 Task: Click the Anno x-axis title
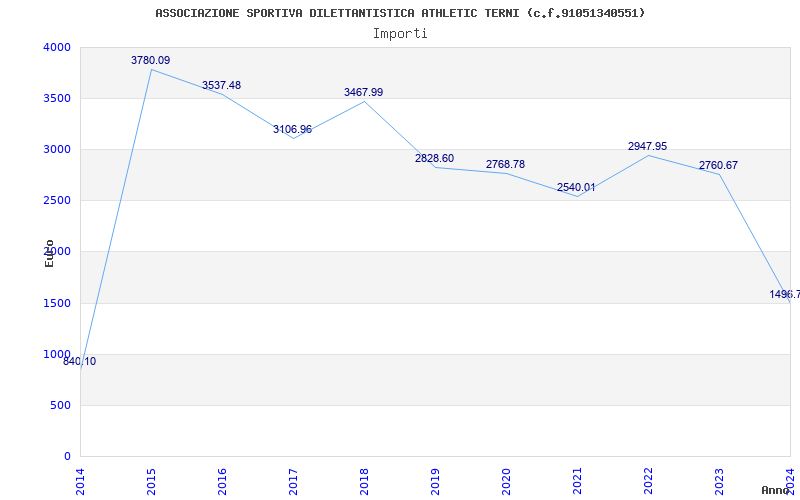pyautogui.click(x=776, y=490)
